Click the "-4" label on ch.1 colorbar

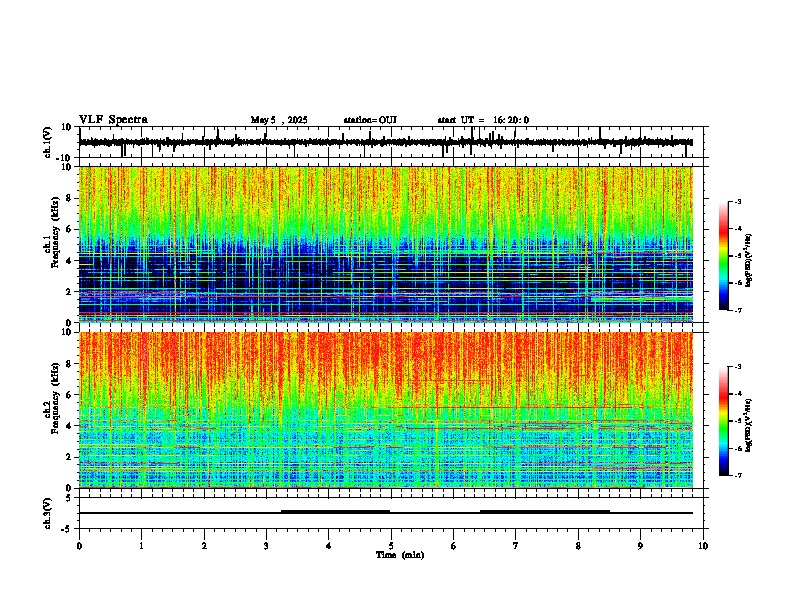tap(738, 229)
